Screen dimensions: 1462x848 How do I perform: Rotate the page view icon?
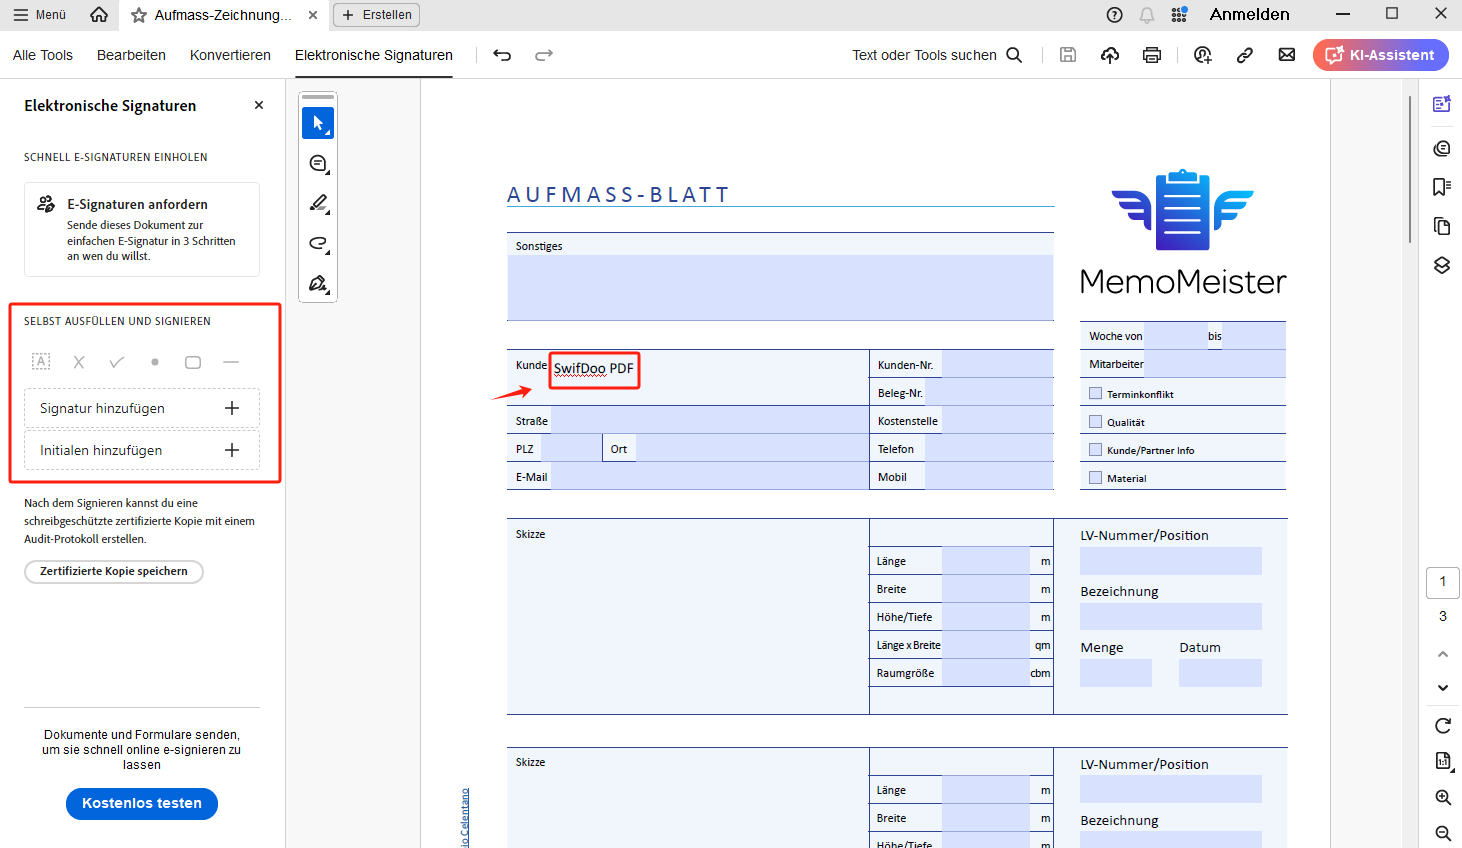coord(1442,726)
